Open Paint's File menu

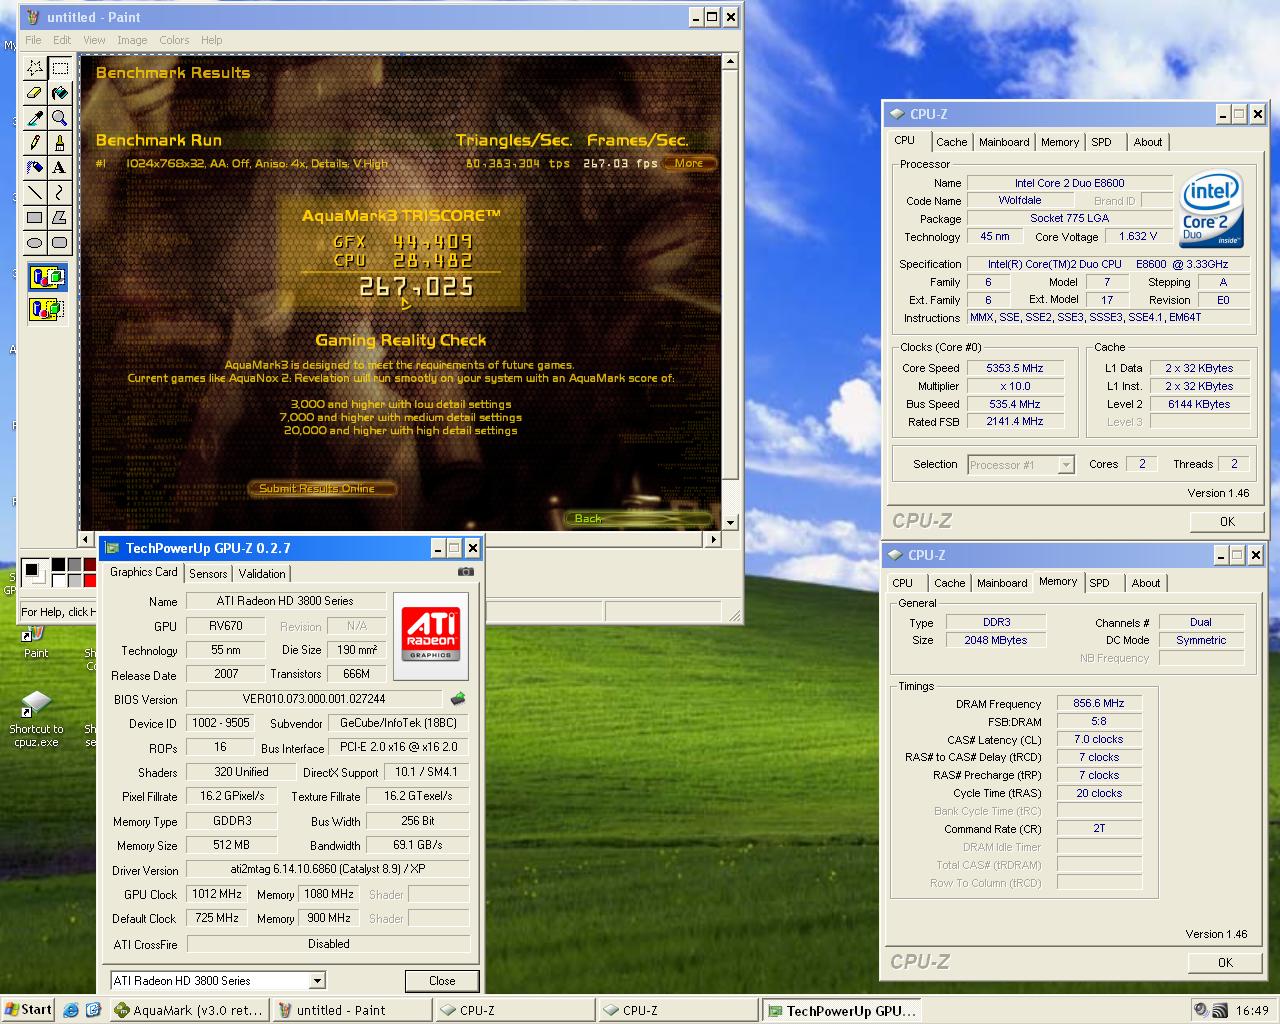tap(34, 40)
